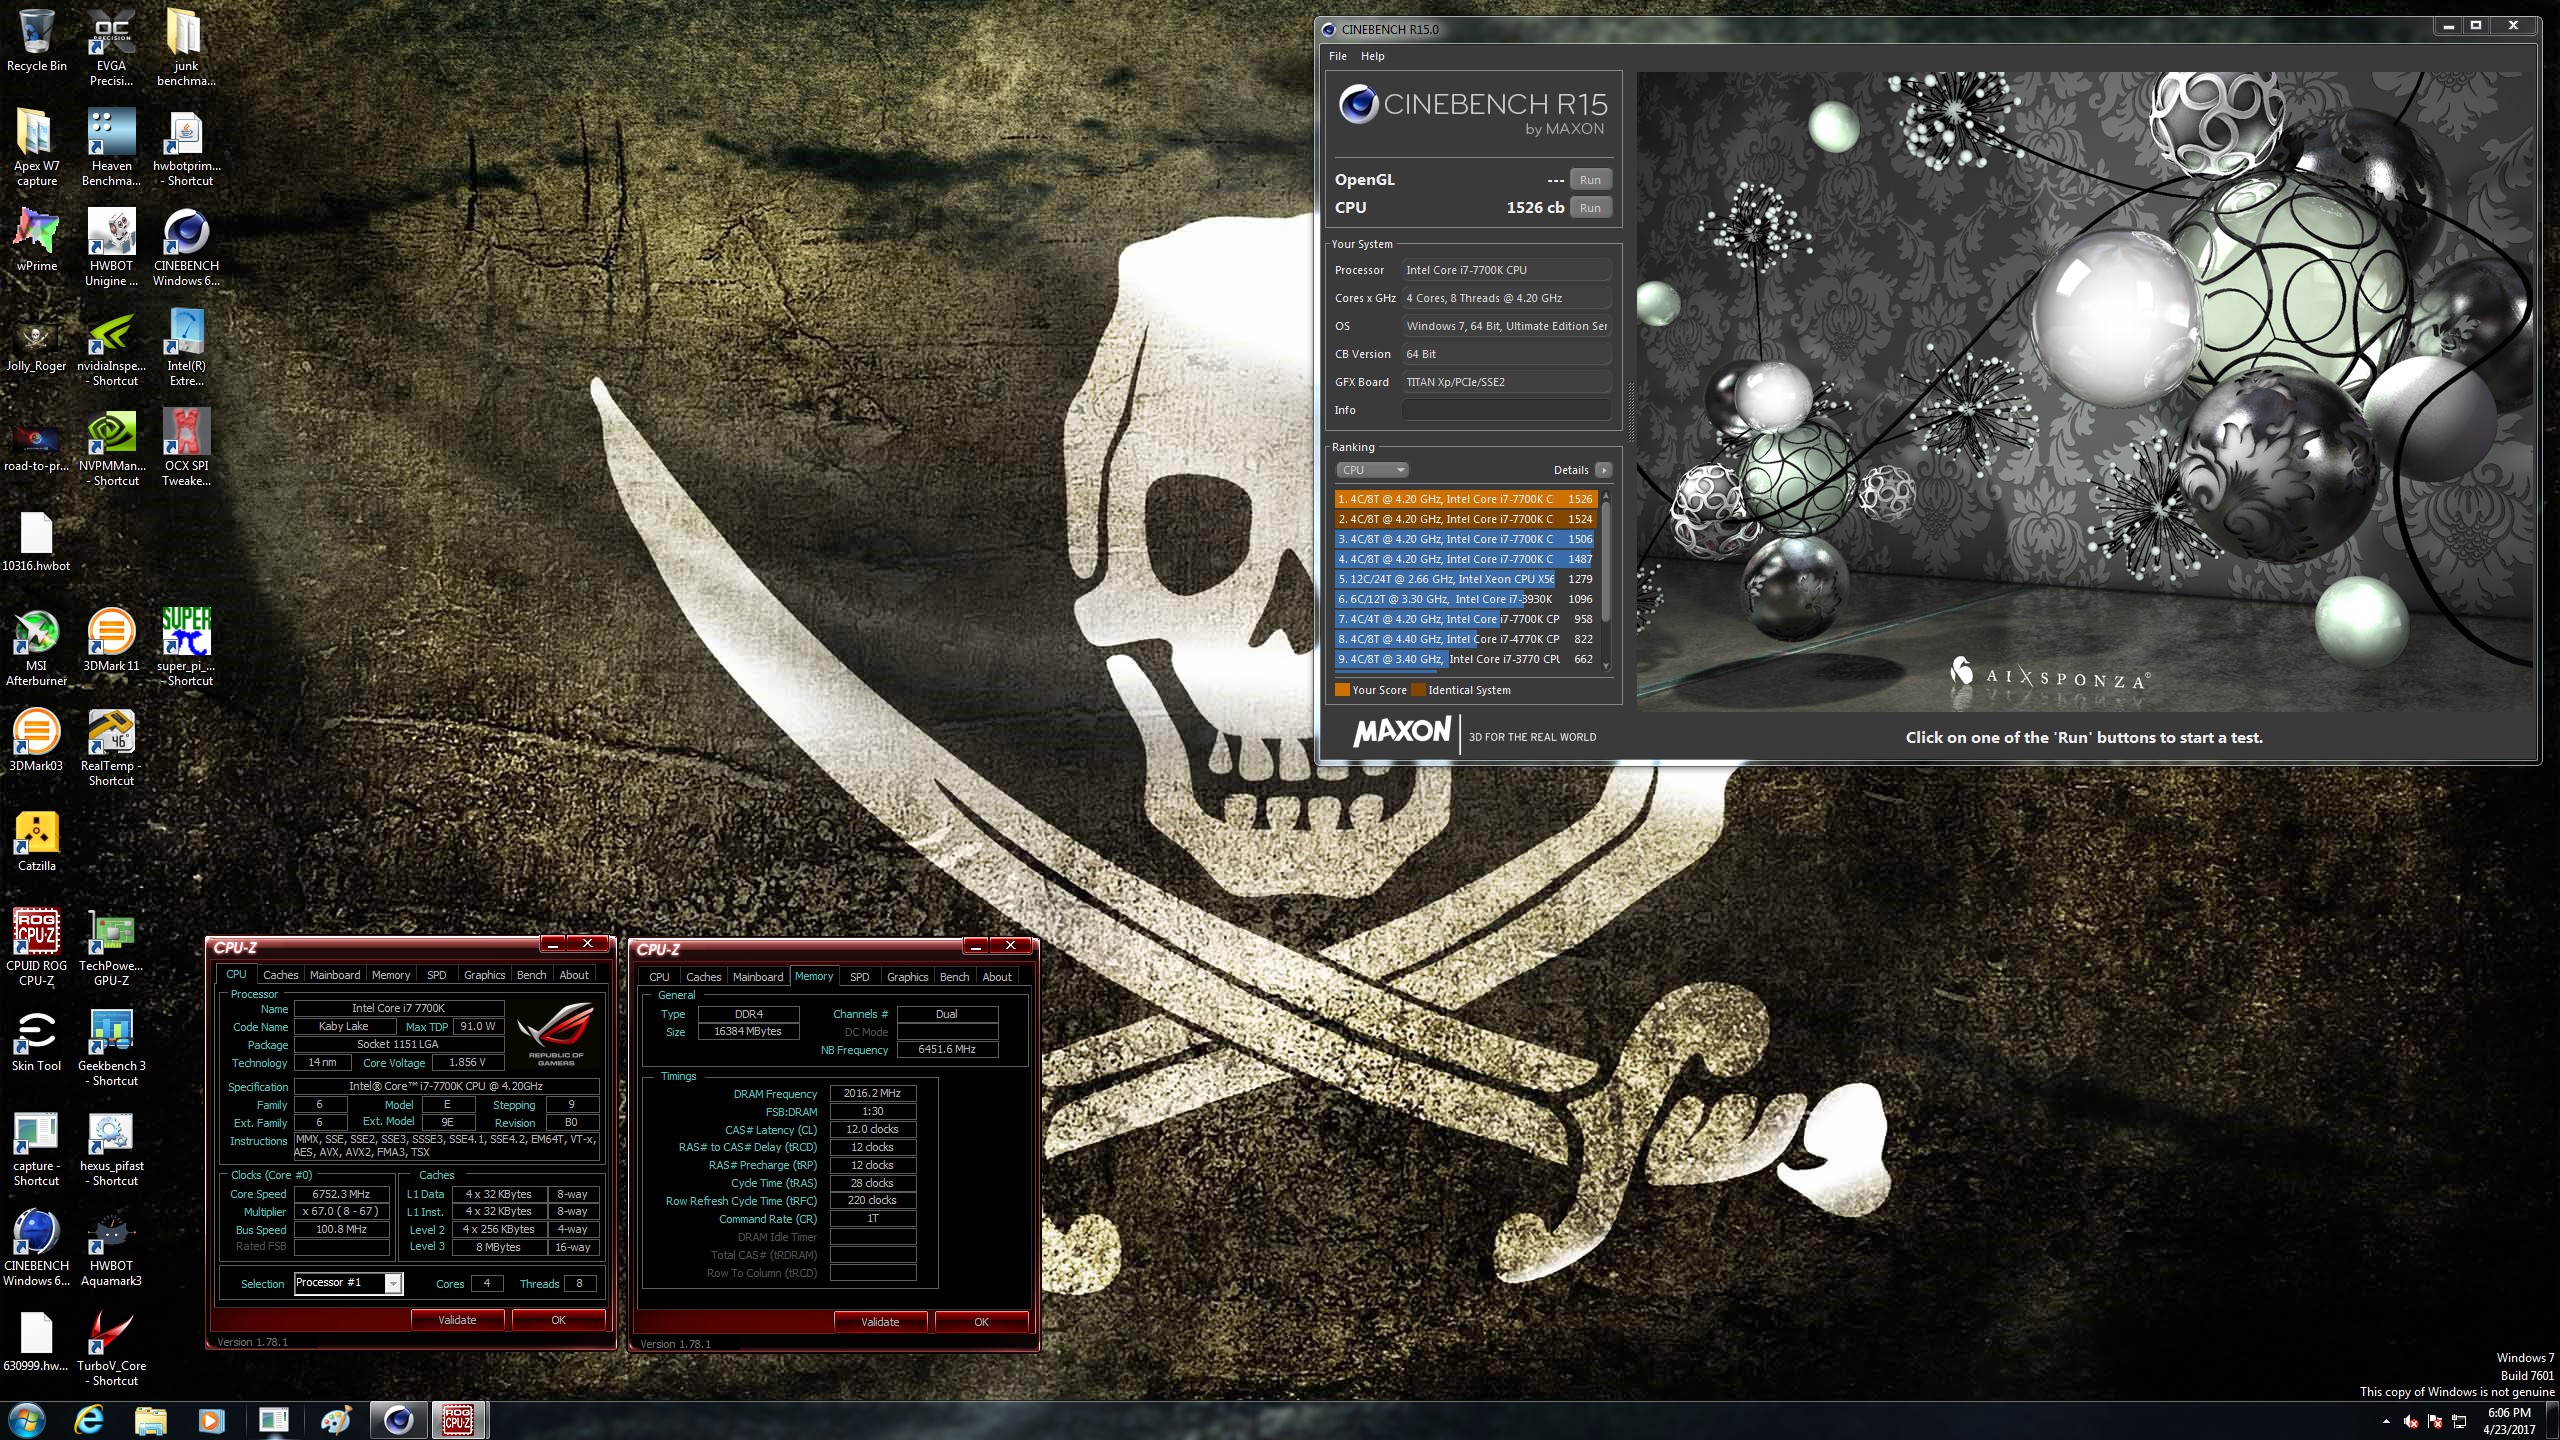The height and width of the screenshot is (1440, 2560).
Task: Select Xeon 12C/24T ranking entry
Action: 1465,579
